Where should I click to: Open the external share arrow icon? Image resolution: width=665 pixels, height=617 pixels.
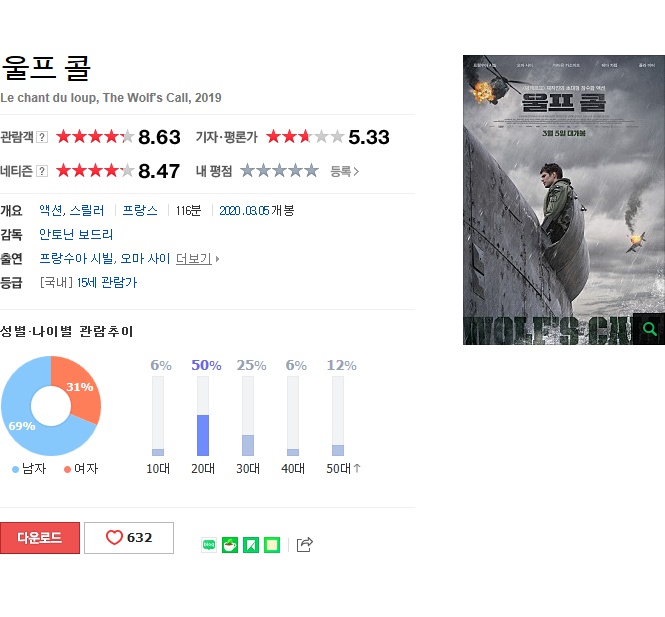click(x=305, y=544)
